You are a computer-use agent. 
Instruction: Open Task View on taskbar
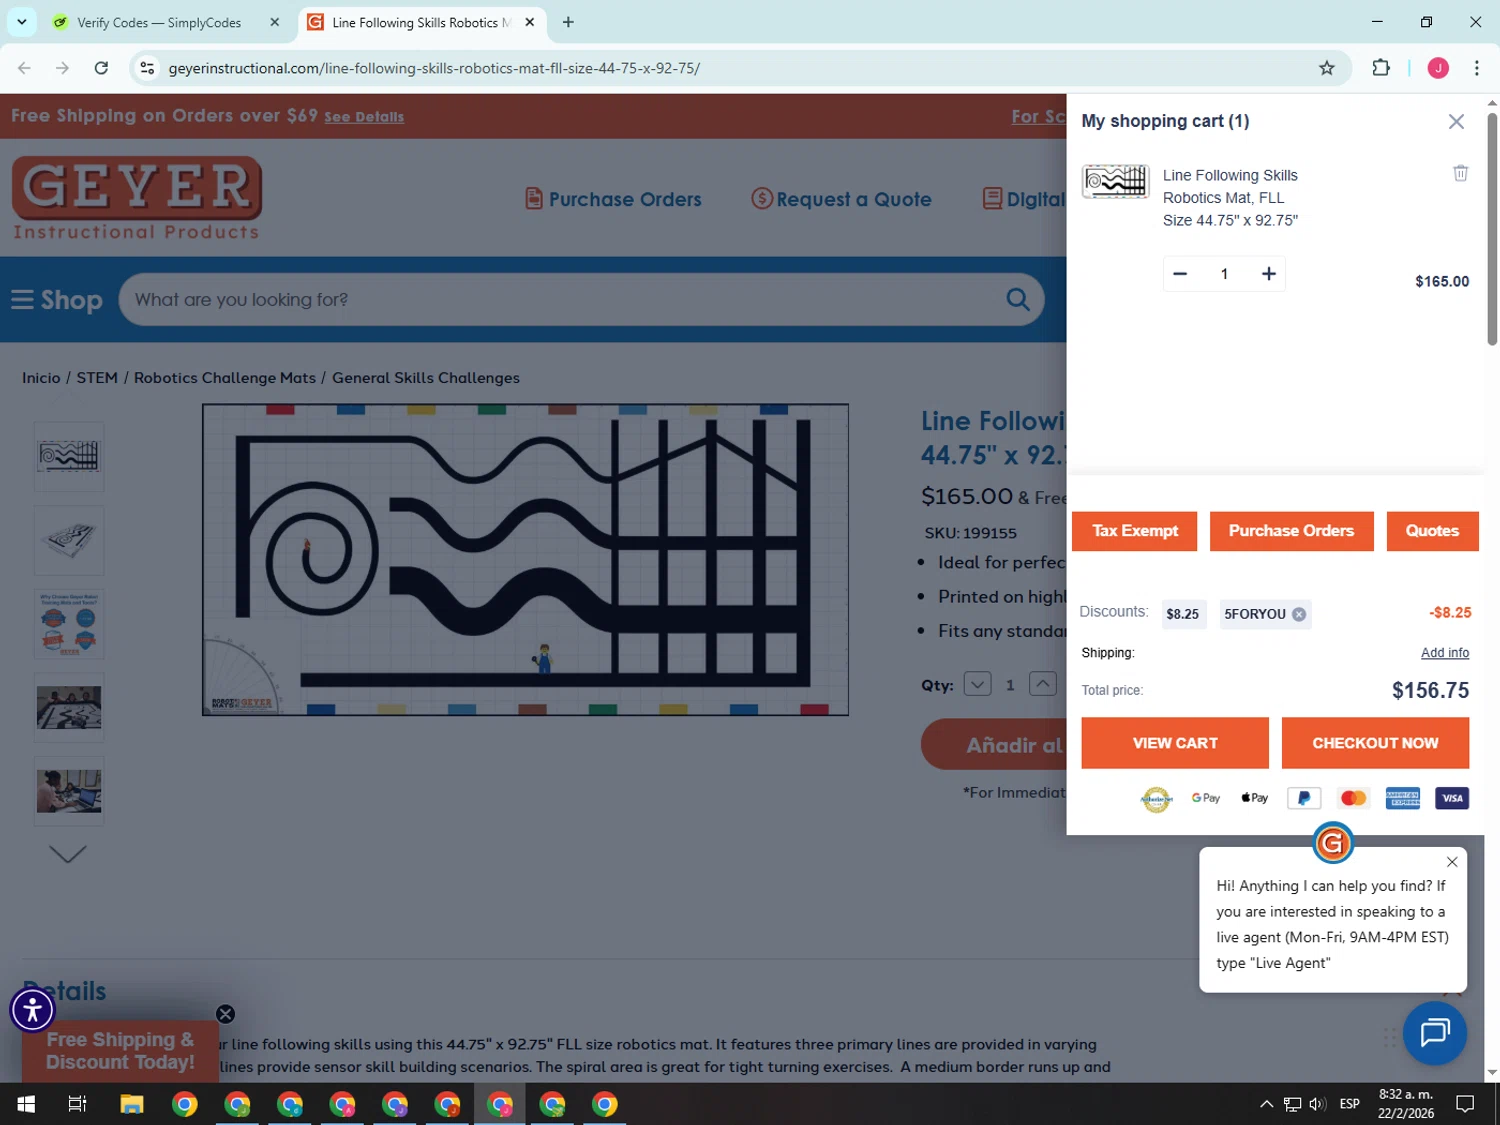[x=77, y=1104]
